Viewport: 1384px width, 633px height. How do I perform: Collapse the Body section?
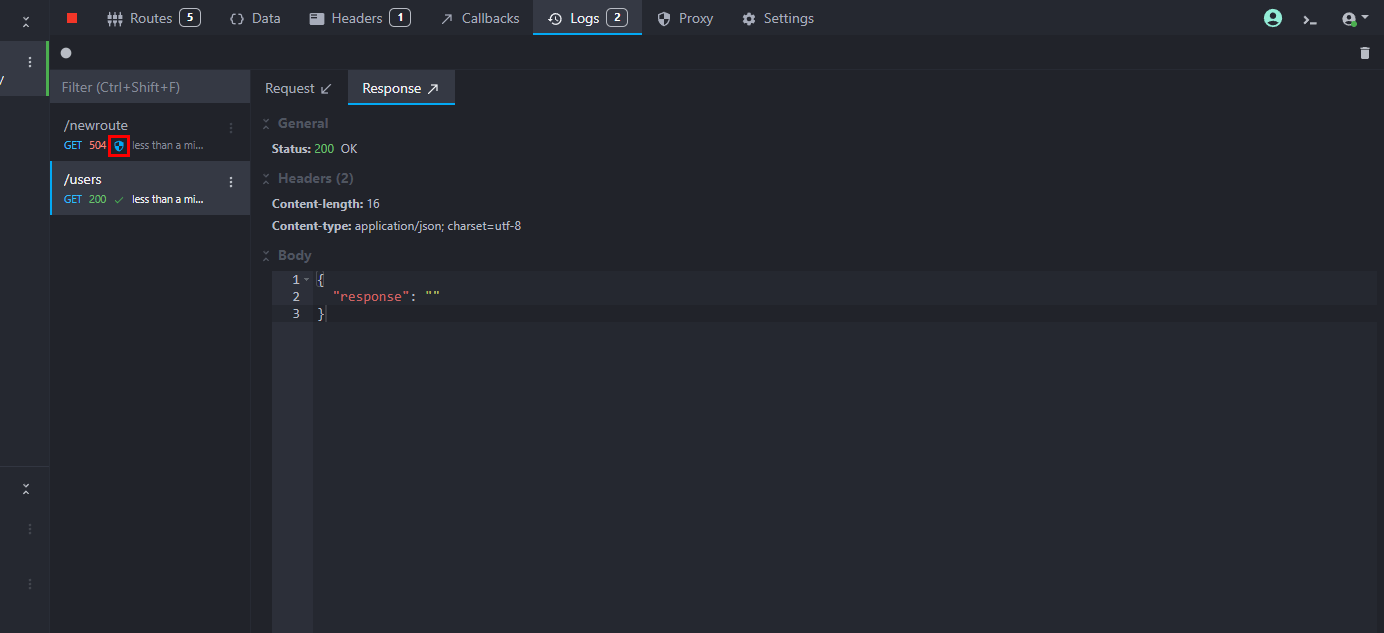(x=266, y=256)
